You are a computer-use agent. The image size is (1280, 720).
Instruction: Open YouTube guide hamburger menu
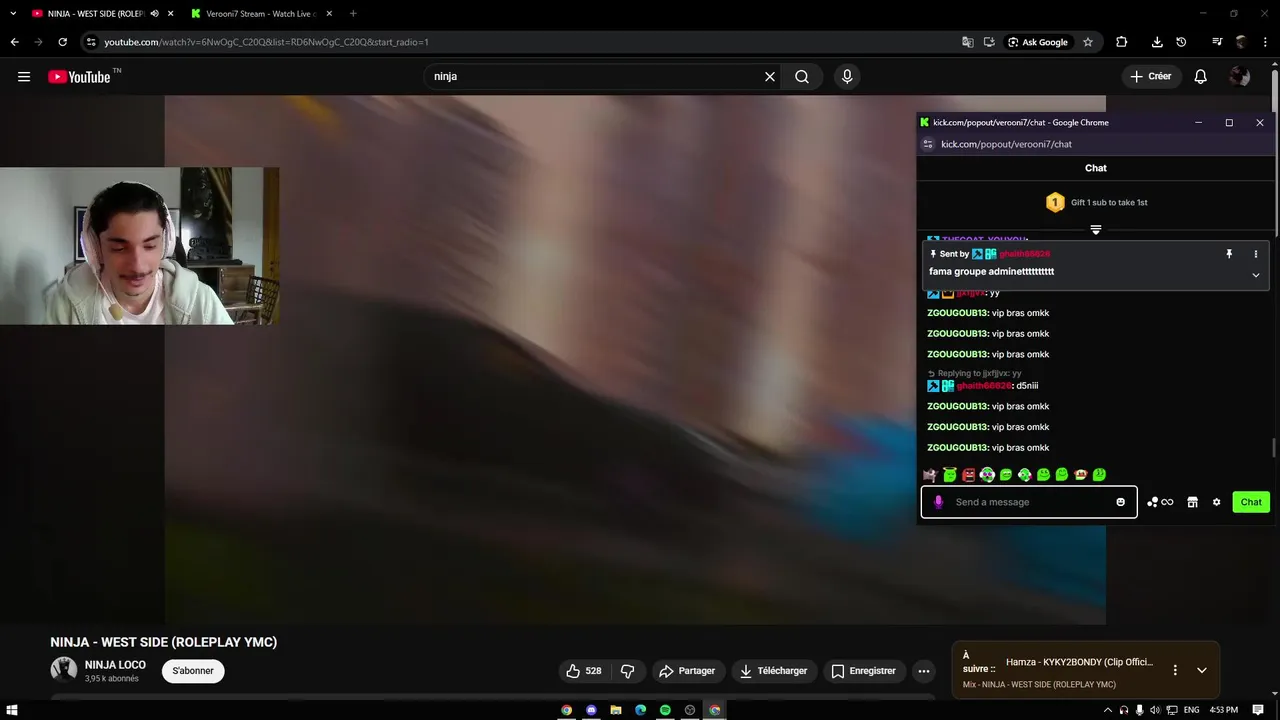click(x=24, y=77)
